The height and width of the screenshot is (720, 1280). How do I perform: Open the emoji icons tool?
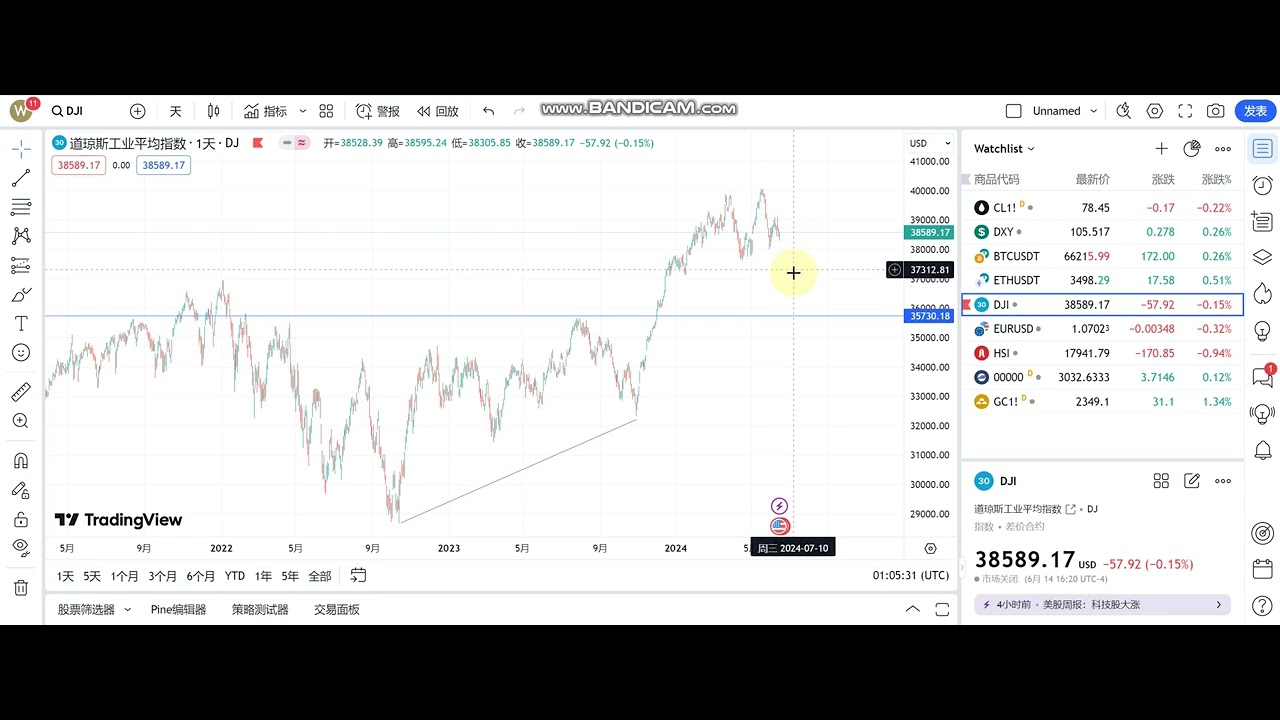pyautogui.click(x=21, y=353)
